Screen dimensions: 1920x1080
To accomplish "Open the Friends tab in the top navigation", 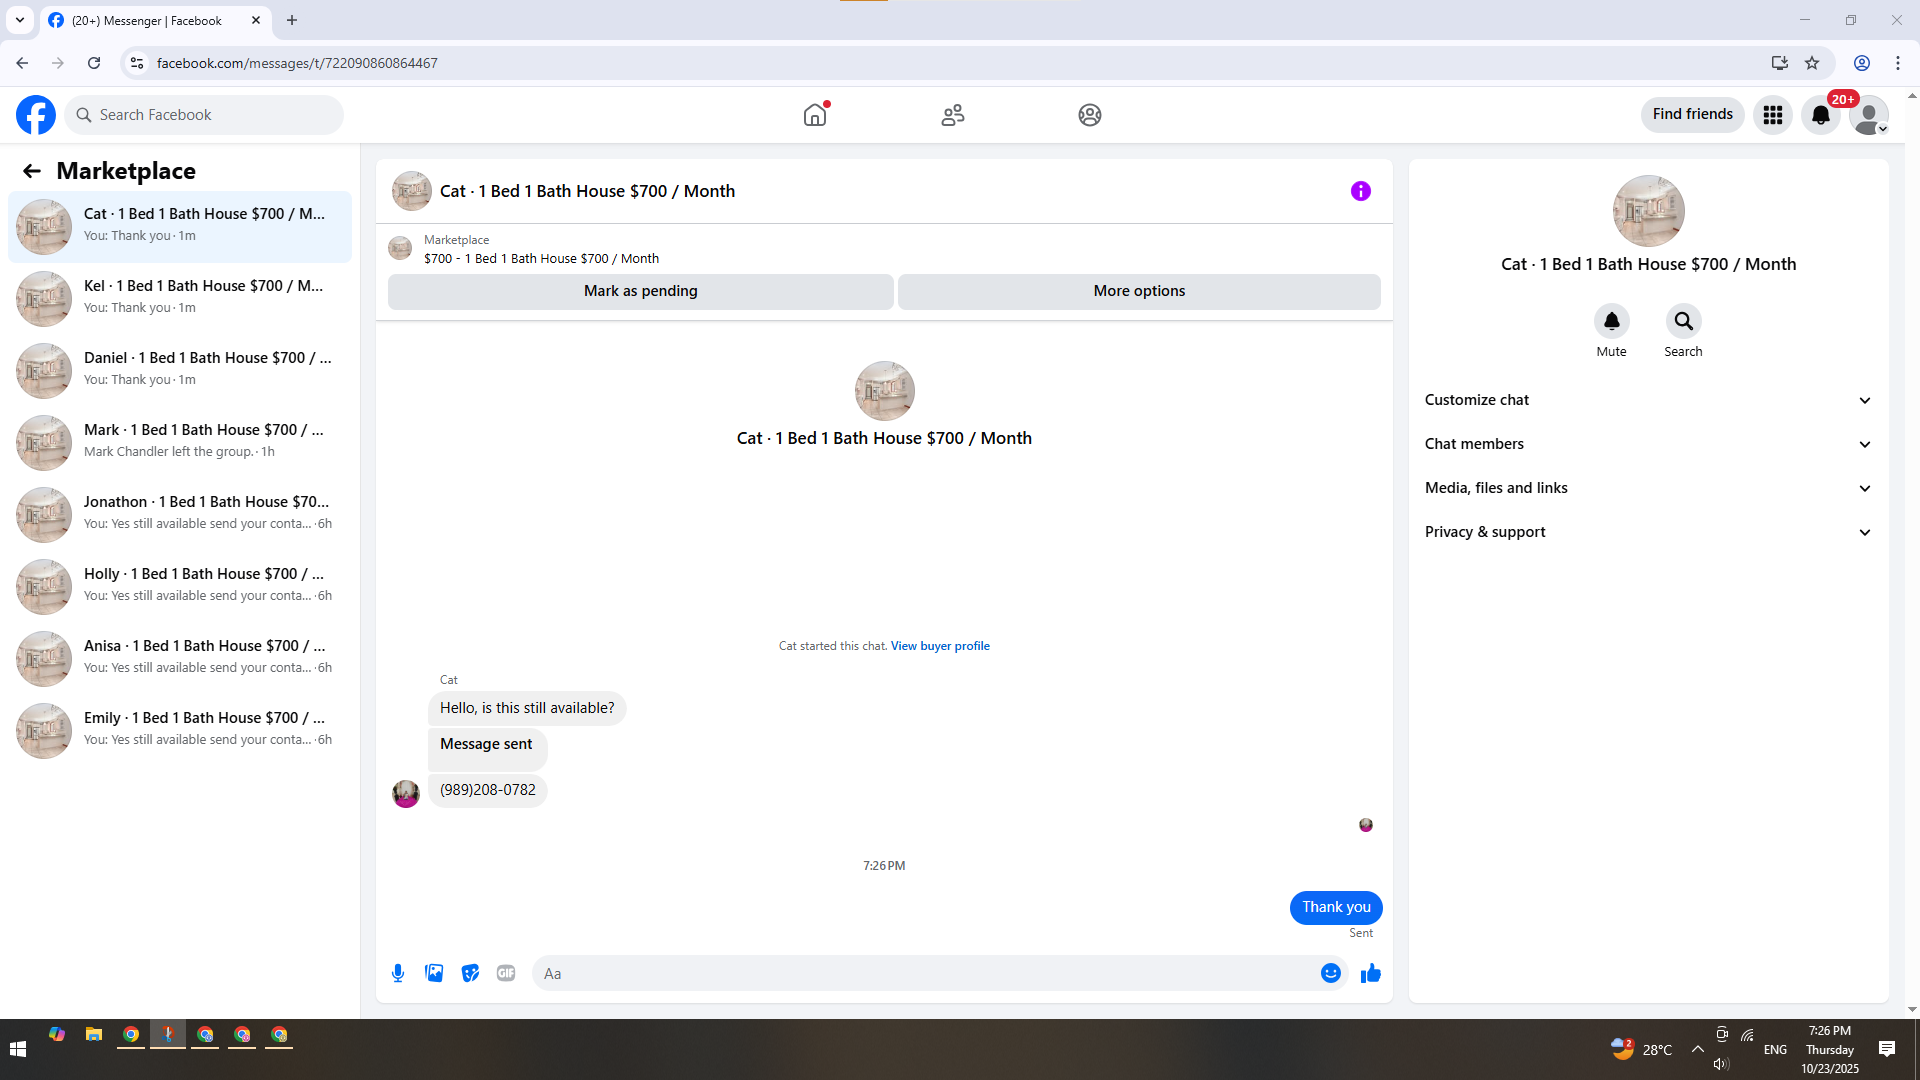I will coord(952,115).
